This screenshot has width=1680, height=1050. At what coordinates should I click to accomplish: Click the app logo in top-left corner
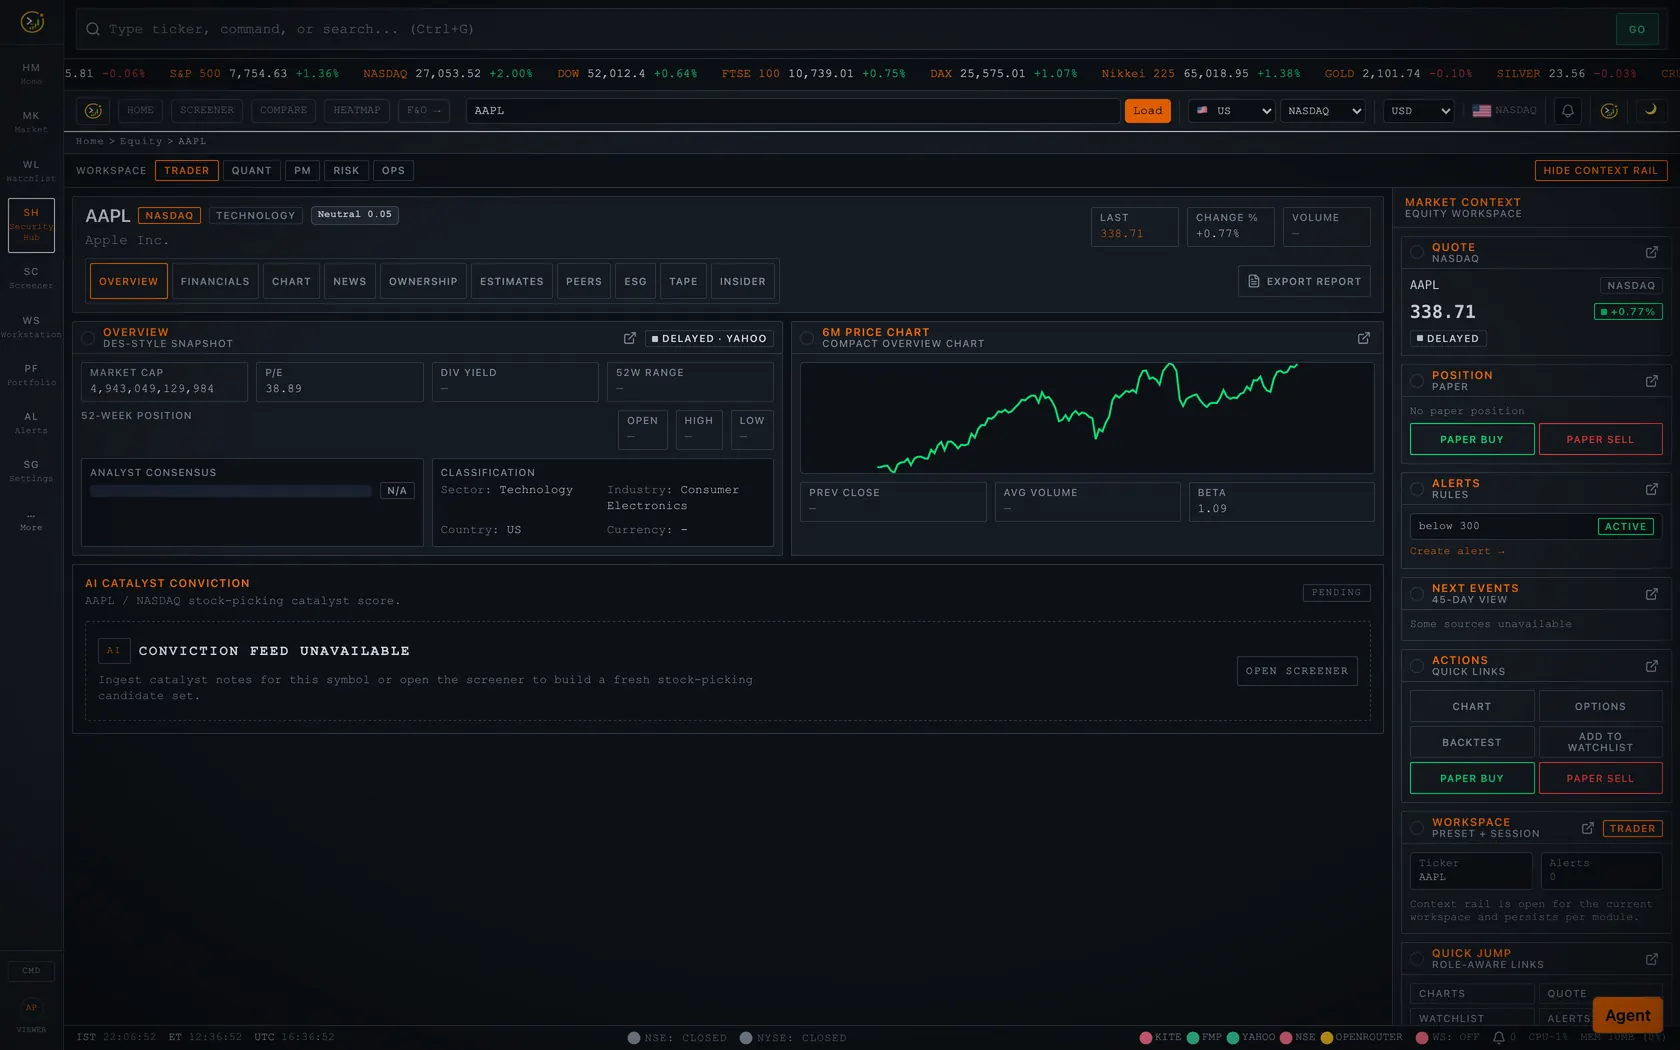pos(32,21)
